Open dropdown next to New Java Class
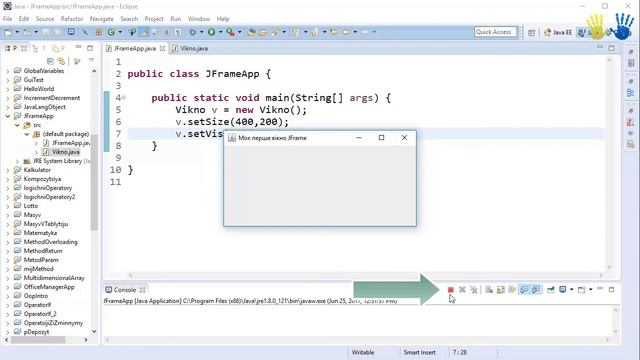640x360 pixels. (x=120, y=32)
